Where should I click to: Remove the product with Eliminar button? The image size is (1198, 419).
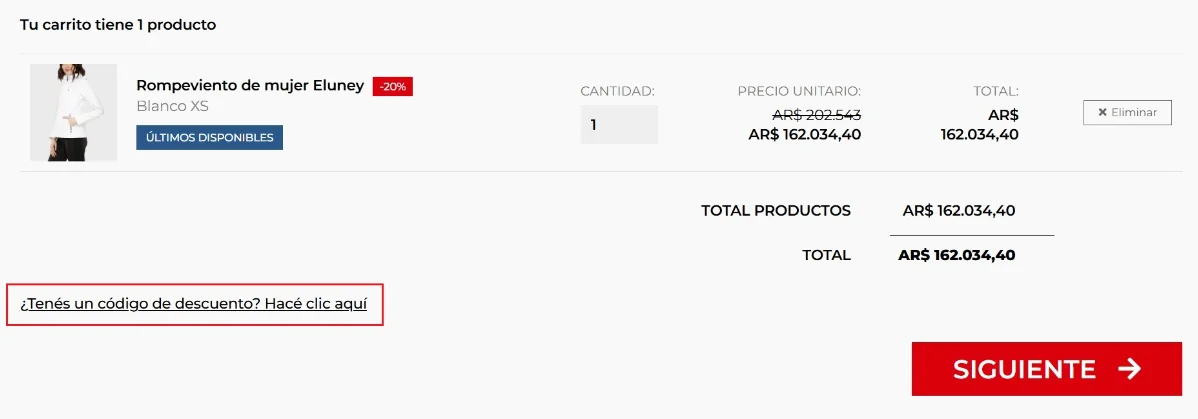(1127, 113)
